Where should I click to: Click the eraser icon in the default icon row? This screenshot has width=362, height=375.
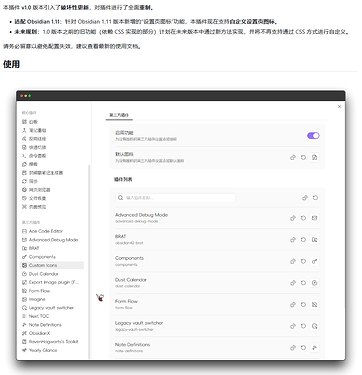tap(293, 157)
